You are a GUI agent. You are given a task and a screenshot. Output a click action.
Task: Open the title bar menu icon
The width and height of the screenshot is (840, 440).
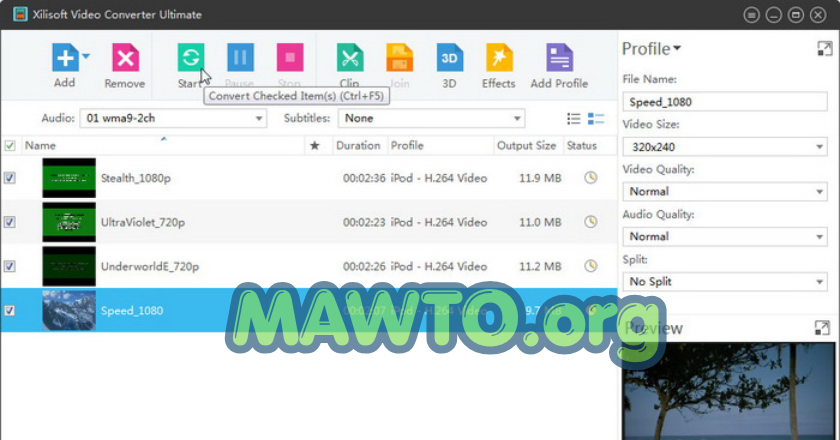[751, 15]
